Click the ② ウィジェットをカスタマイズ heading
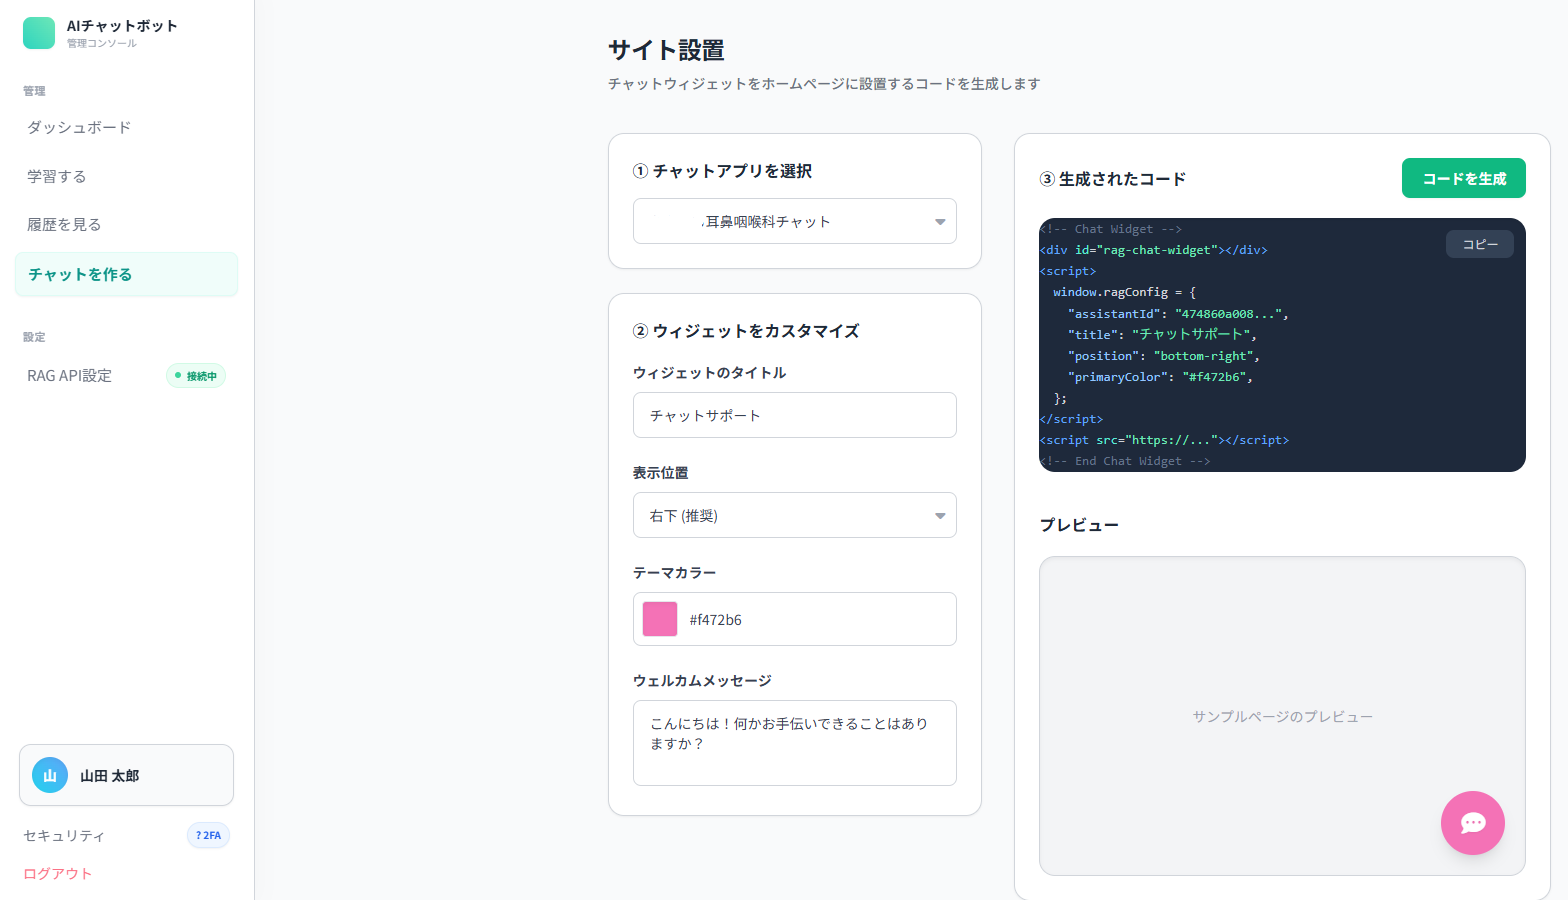The height and width of the screenshot is (900, 1568). pyautogui.click(x=746, y=331)
